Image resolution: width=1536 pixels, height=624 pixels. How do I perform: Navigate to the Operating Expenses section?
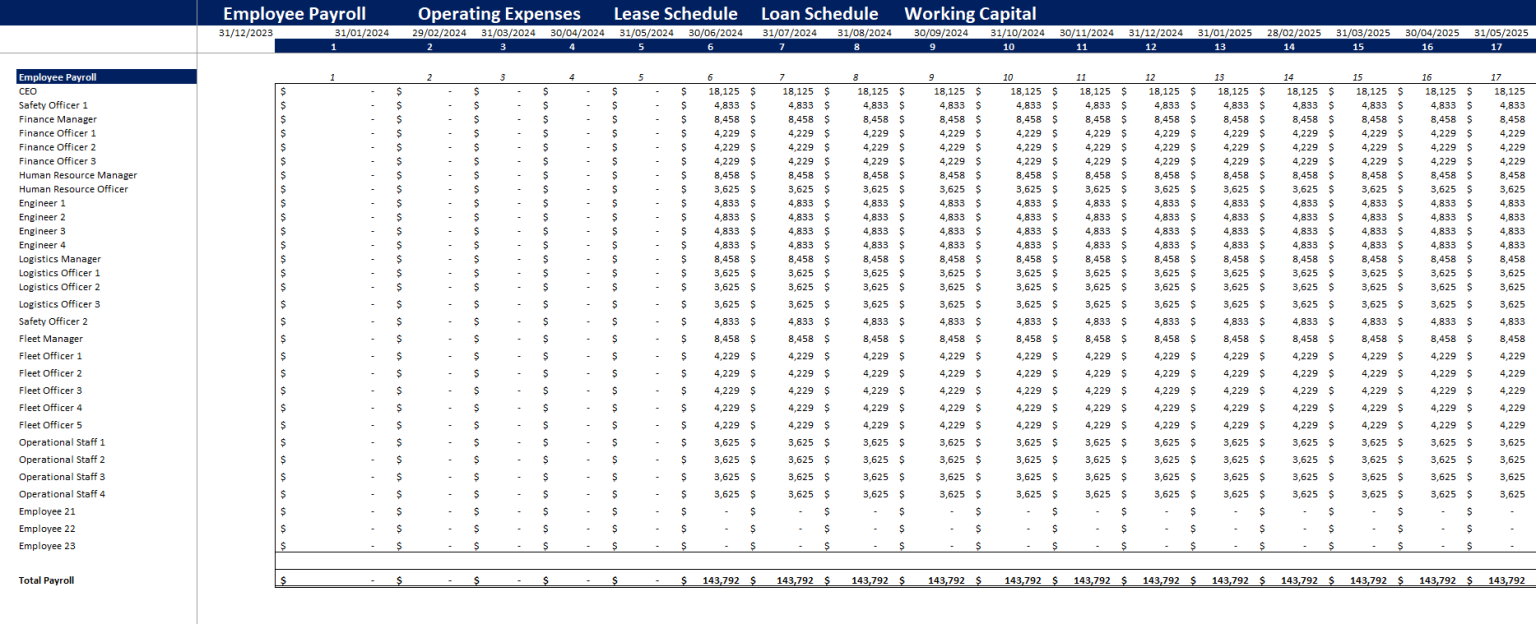[x=498, y=13]
